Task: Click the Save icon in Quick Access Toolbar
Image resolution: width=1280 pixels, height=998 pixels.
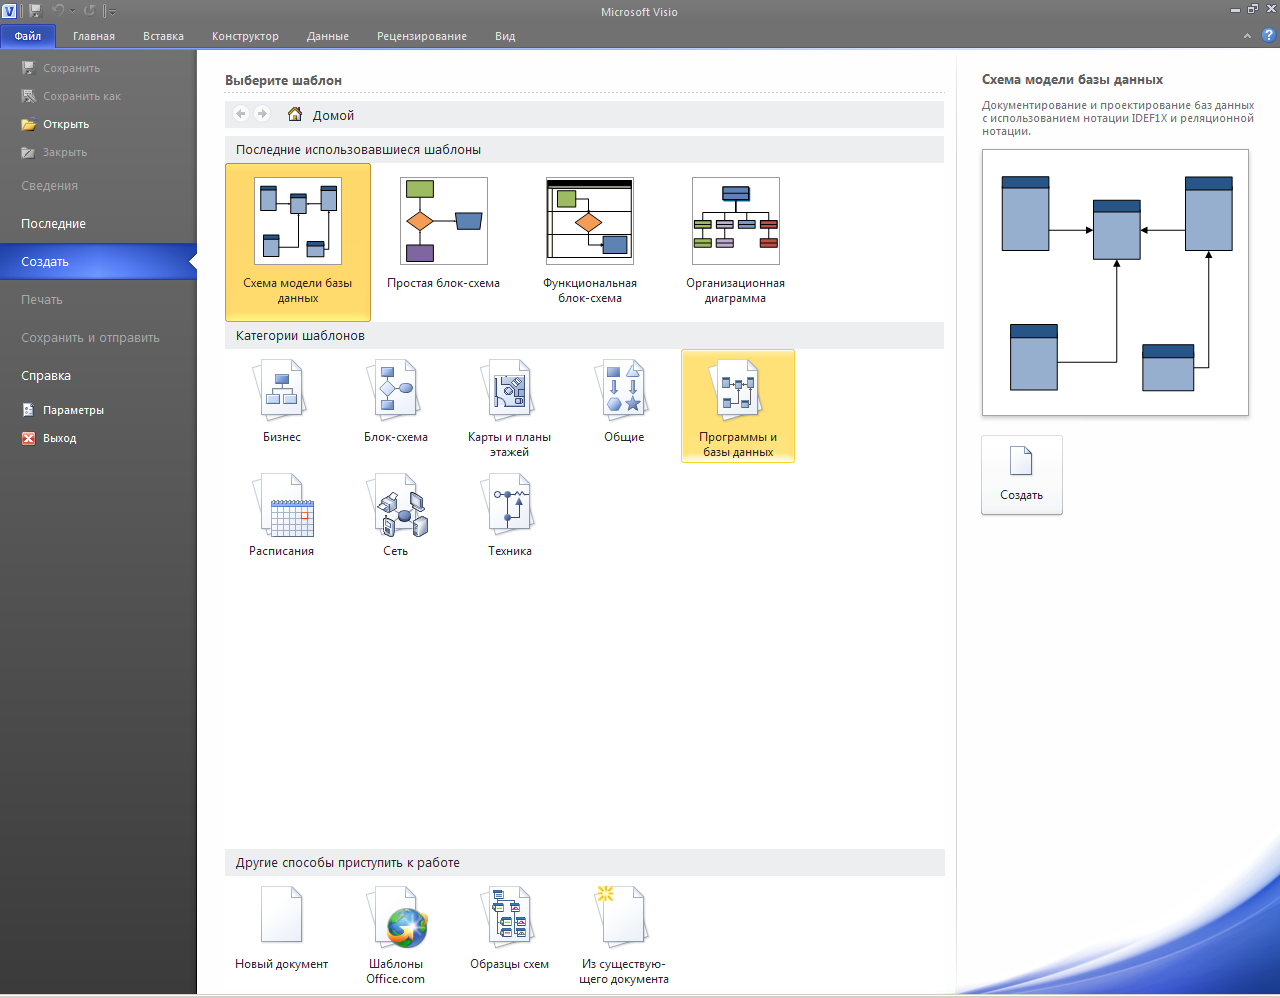Action: [x=36, y=11]
